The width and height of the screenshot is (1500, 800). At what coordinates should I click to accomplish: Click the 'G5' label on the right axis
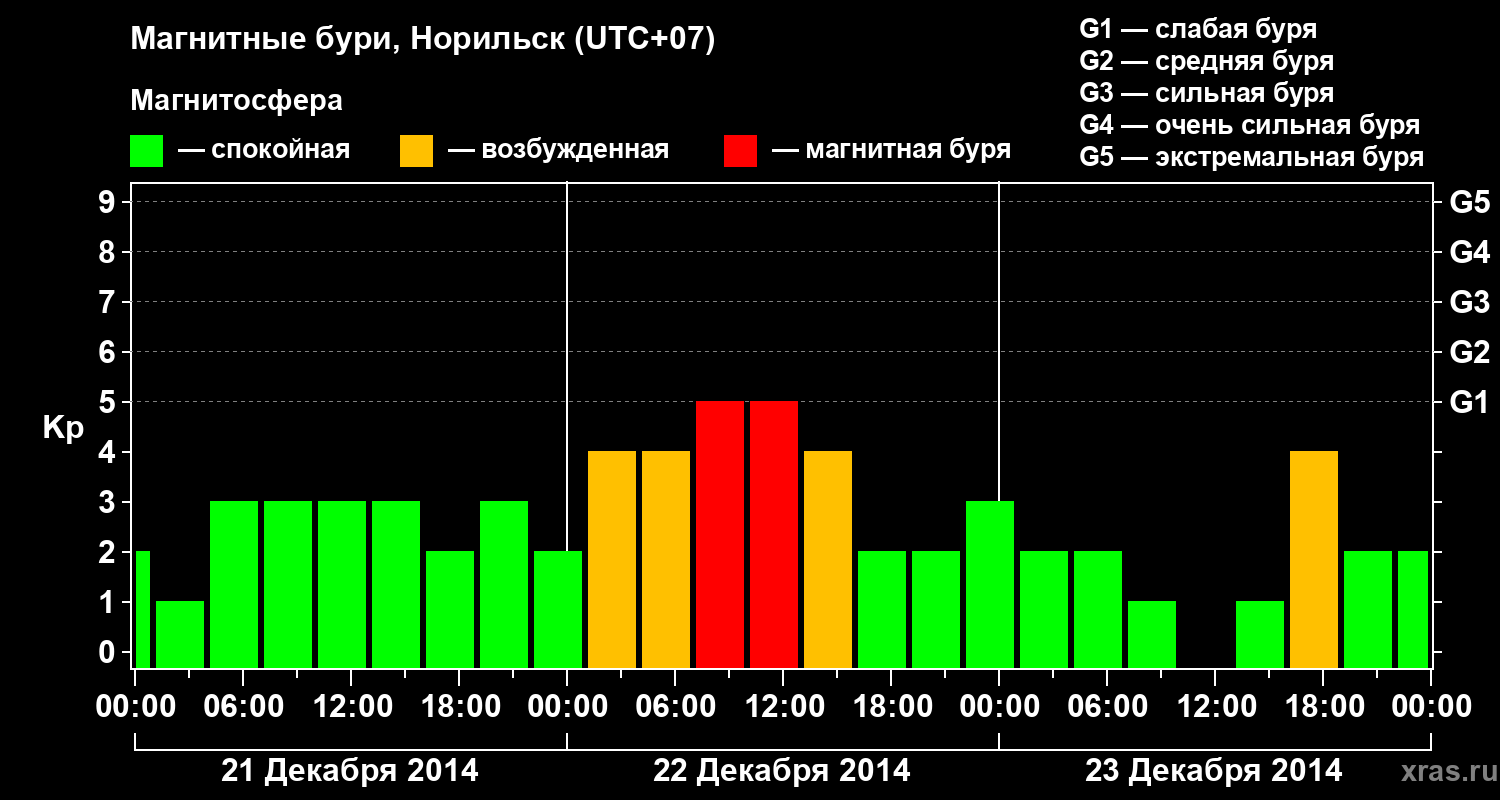[1469, 203]
